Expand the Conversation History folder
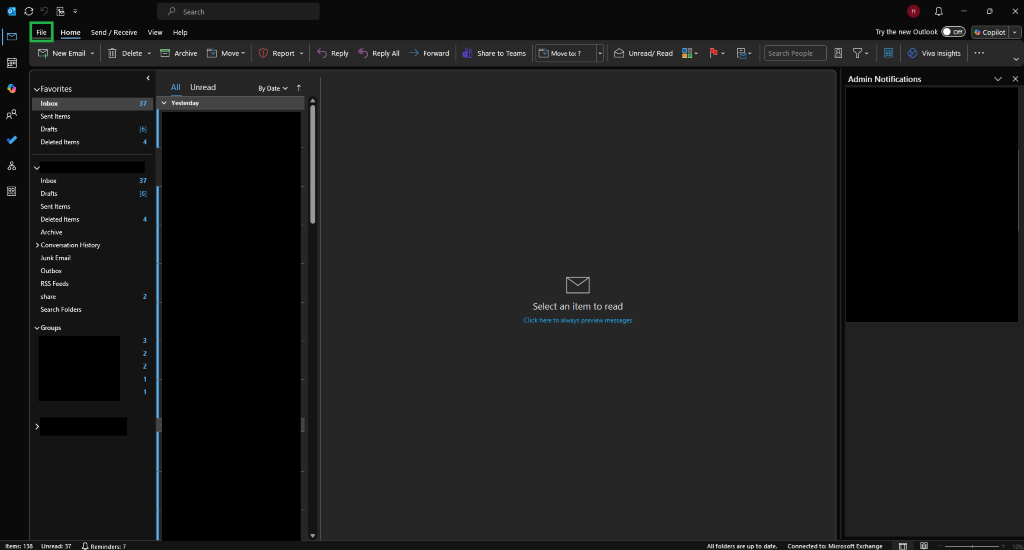 click(x=37, y=245)
